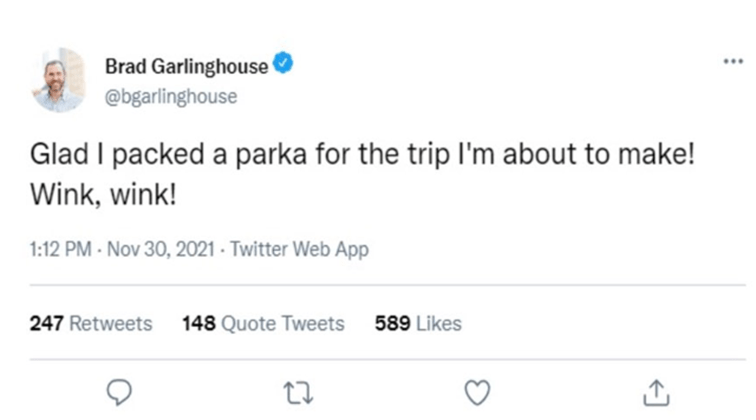
Task: Open the three-dot more options menu
Action: [733, 61]
